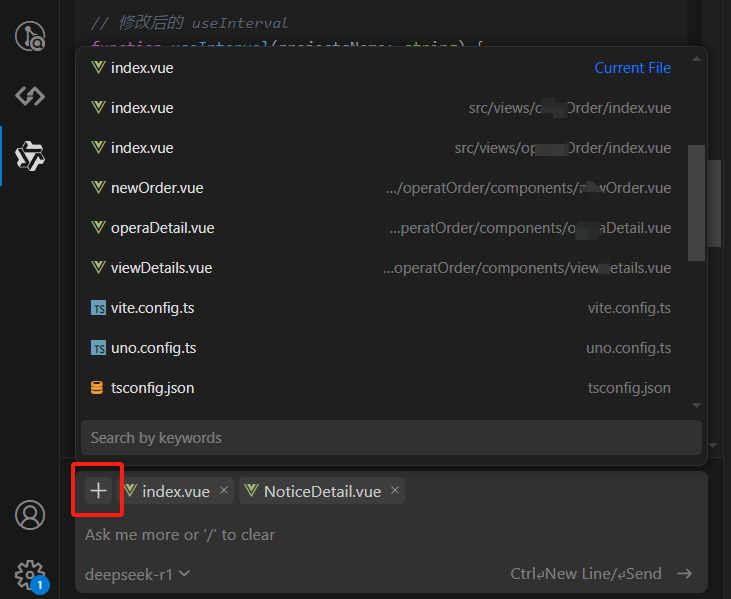
Task: Click the chat panel scroll down arrow
Action: click(712, 446)
